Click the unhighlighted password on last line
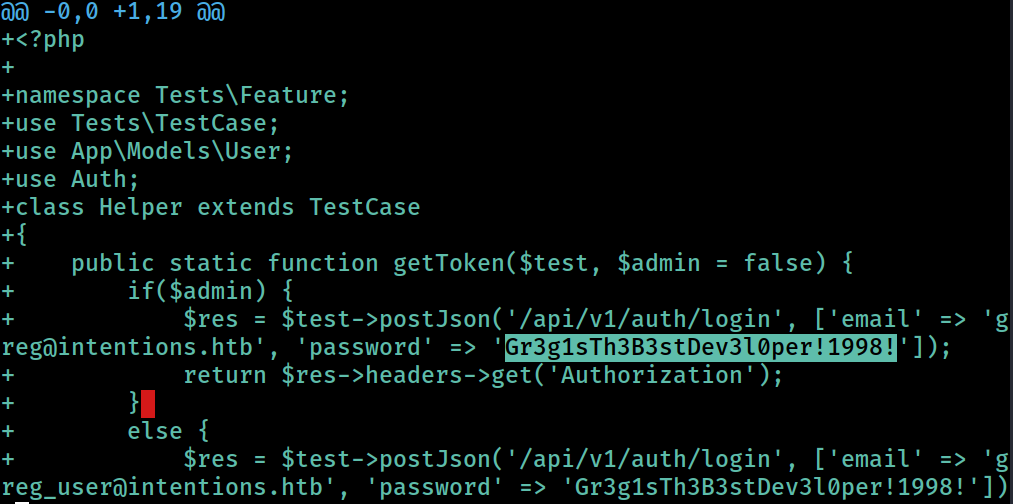The width and height of the screenshot is (1013, 504). [x=771, y=487]
